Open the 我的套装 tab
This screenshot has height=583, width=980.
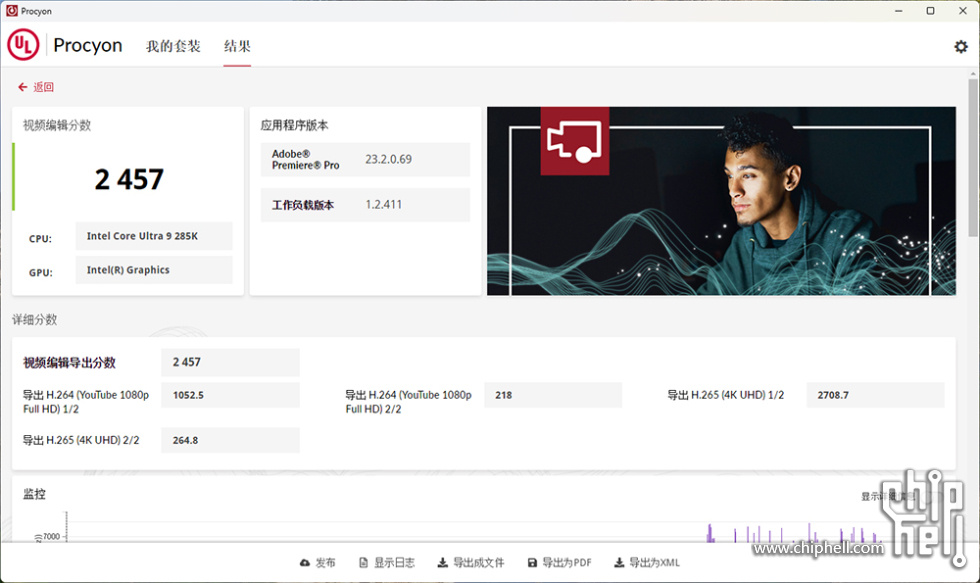(x=173, y=46)
